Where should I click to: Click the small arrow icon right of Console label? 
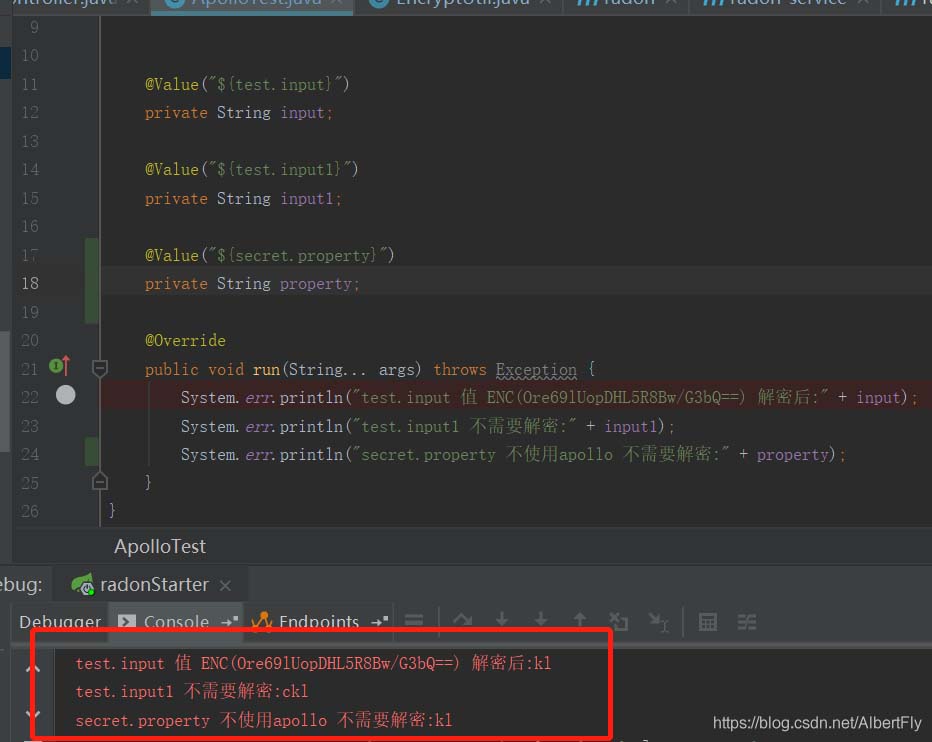pos(229,621)
